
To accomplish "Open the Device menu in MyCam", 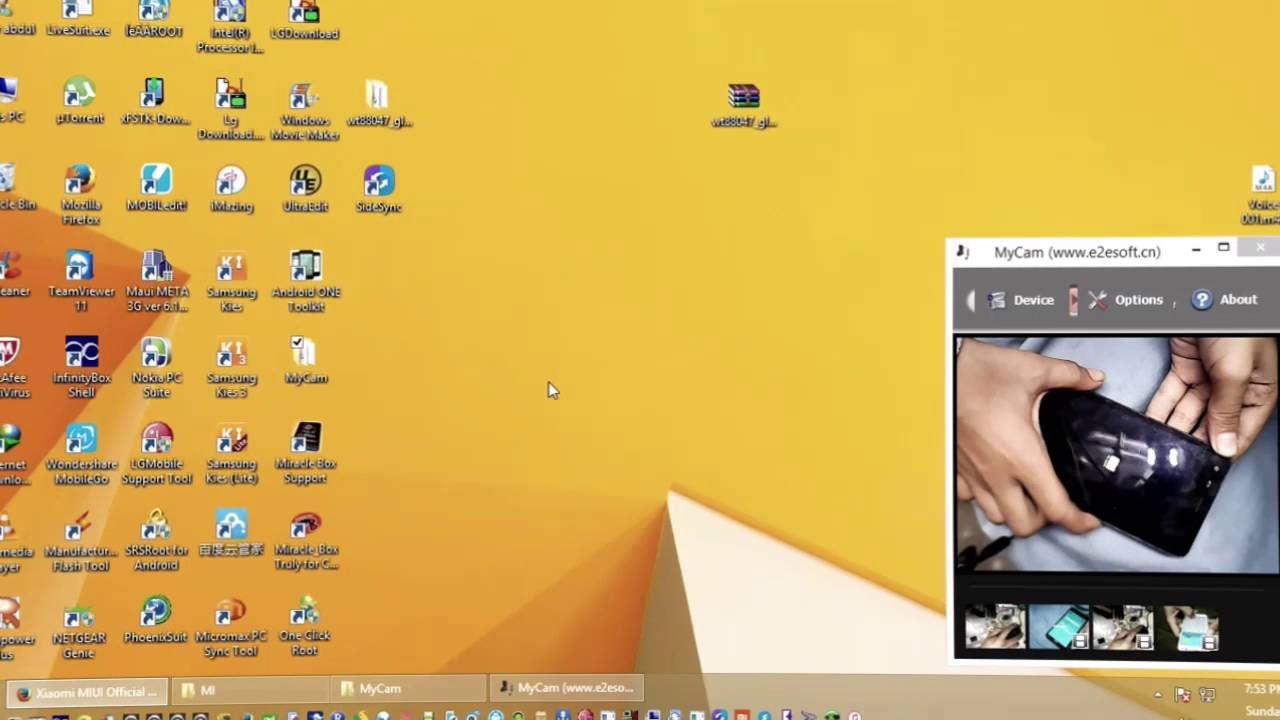I will pyautogui.click(x=1021, y=300).
